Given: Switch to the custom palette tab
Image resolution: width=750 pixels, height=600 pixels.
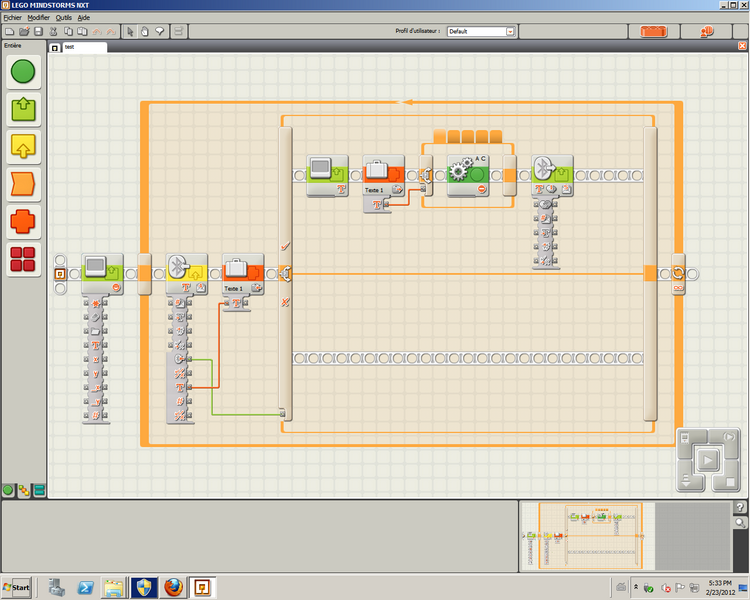Looking at the screenshot, I should pyautogui.click(x=39, y=490).
